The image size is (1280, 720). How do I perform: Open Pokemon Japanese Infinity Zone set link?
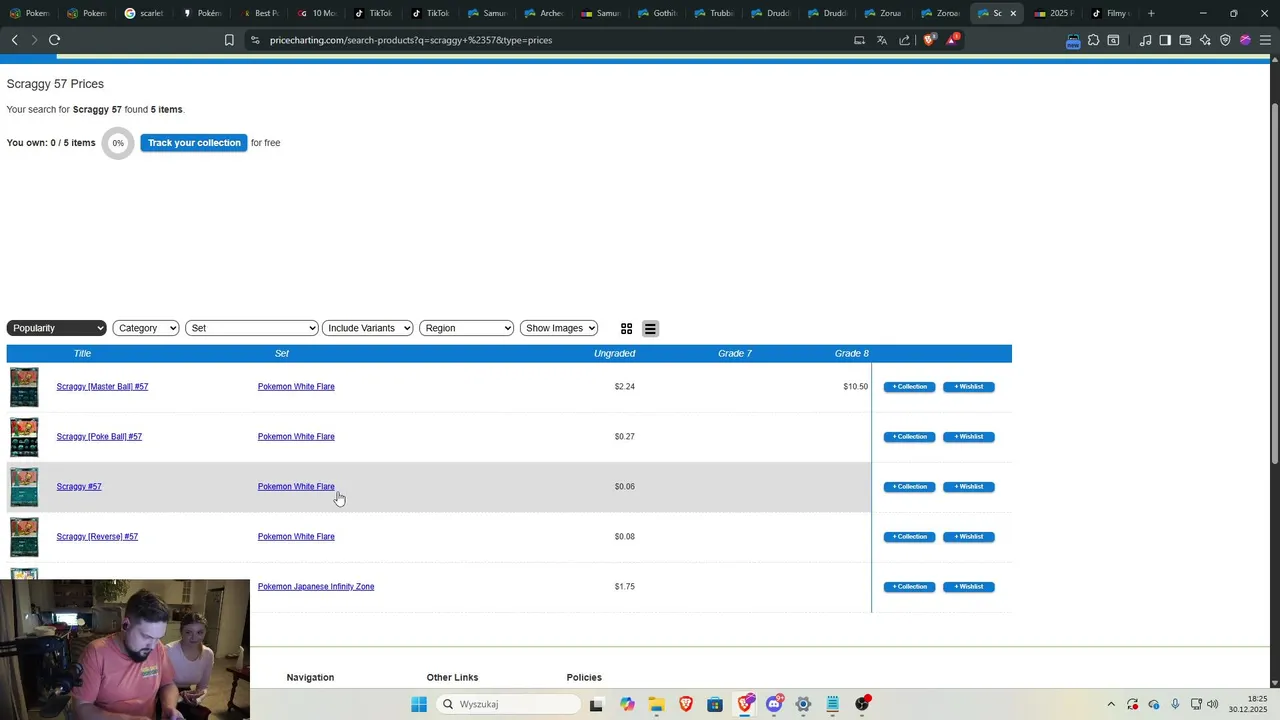click(316, 587)
